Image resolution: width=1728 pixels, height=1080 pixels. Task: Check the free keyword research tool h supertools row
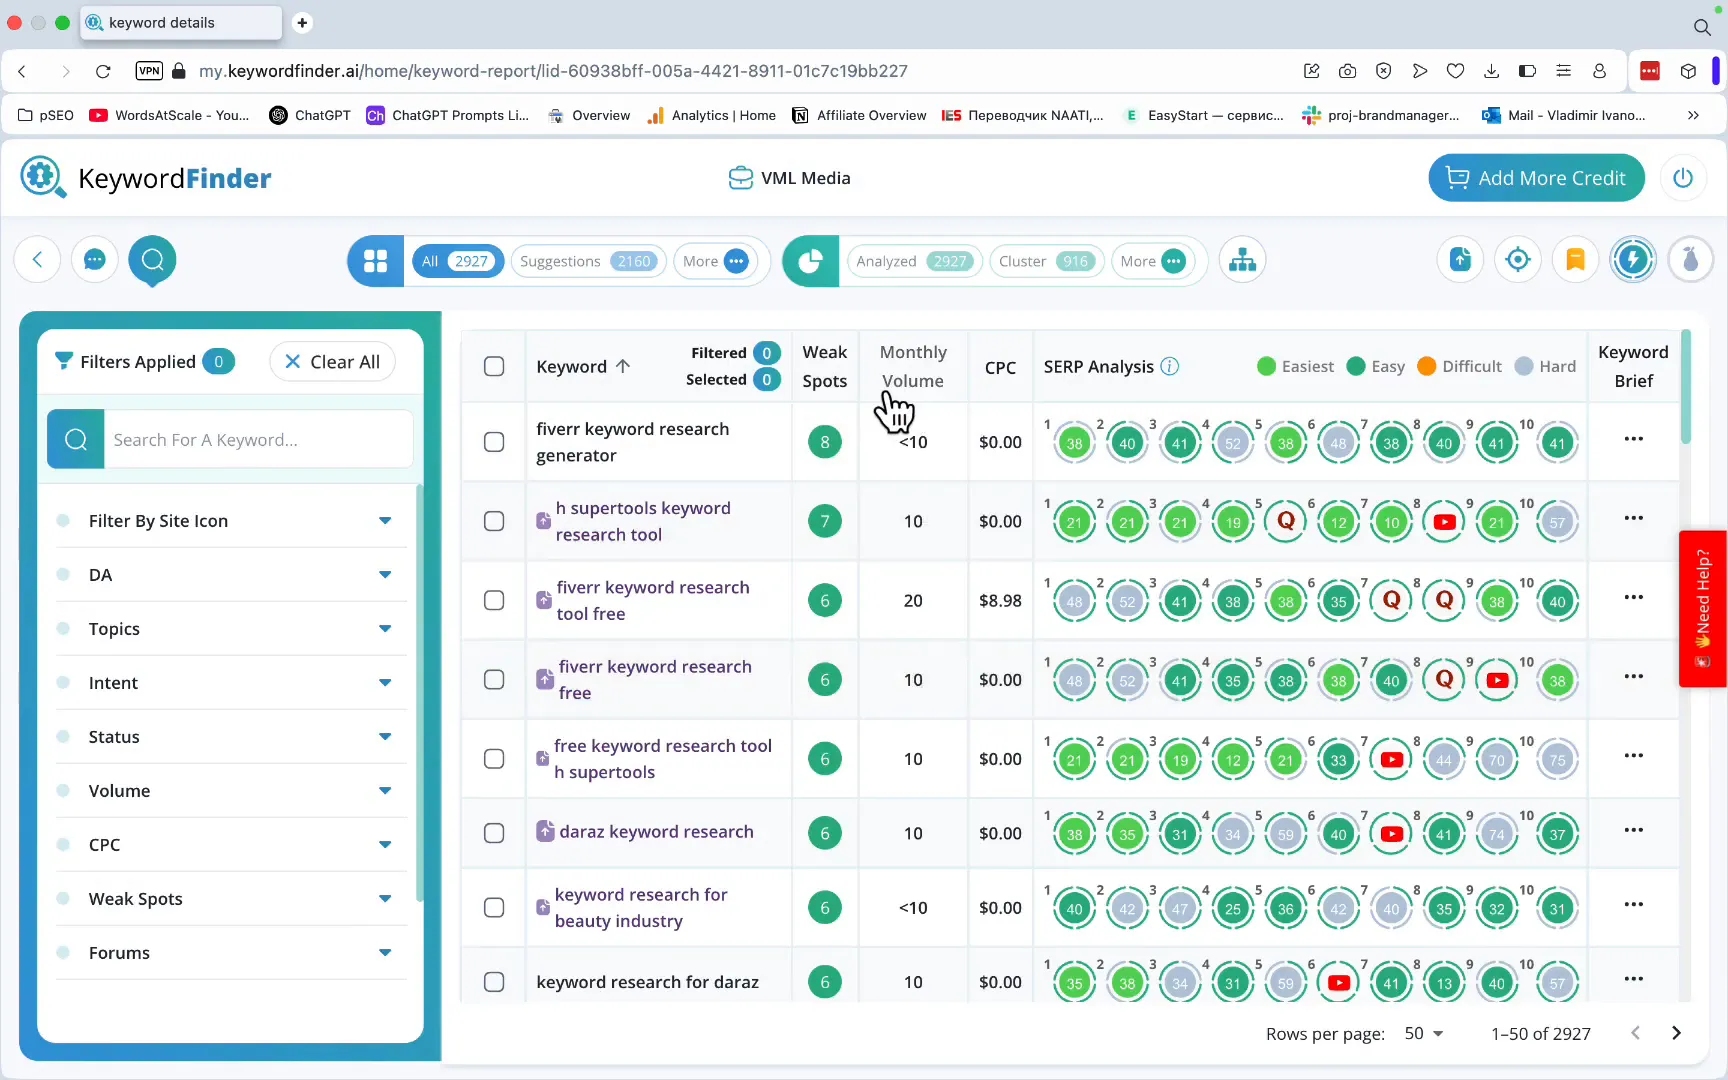[494, 759]
